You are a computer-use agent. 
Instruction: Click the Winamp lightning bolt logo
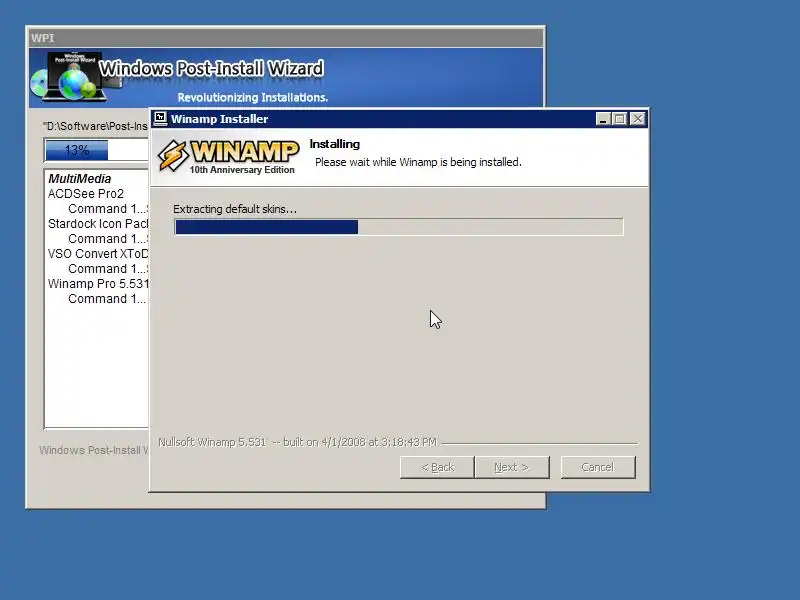click(x=172, y=156)
